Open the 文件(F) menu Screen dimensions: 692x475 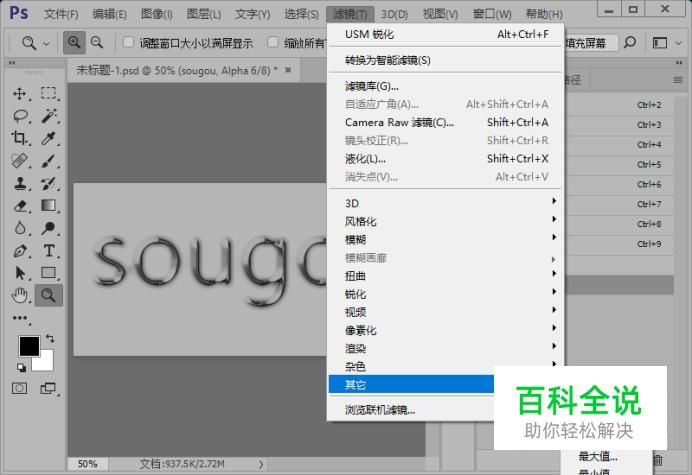tap(61, 14)
